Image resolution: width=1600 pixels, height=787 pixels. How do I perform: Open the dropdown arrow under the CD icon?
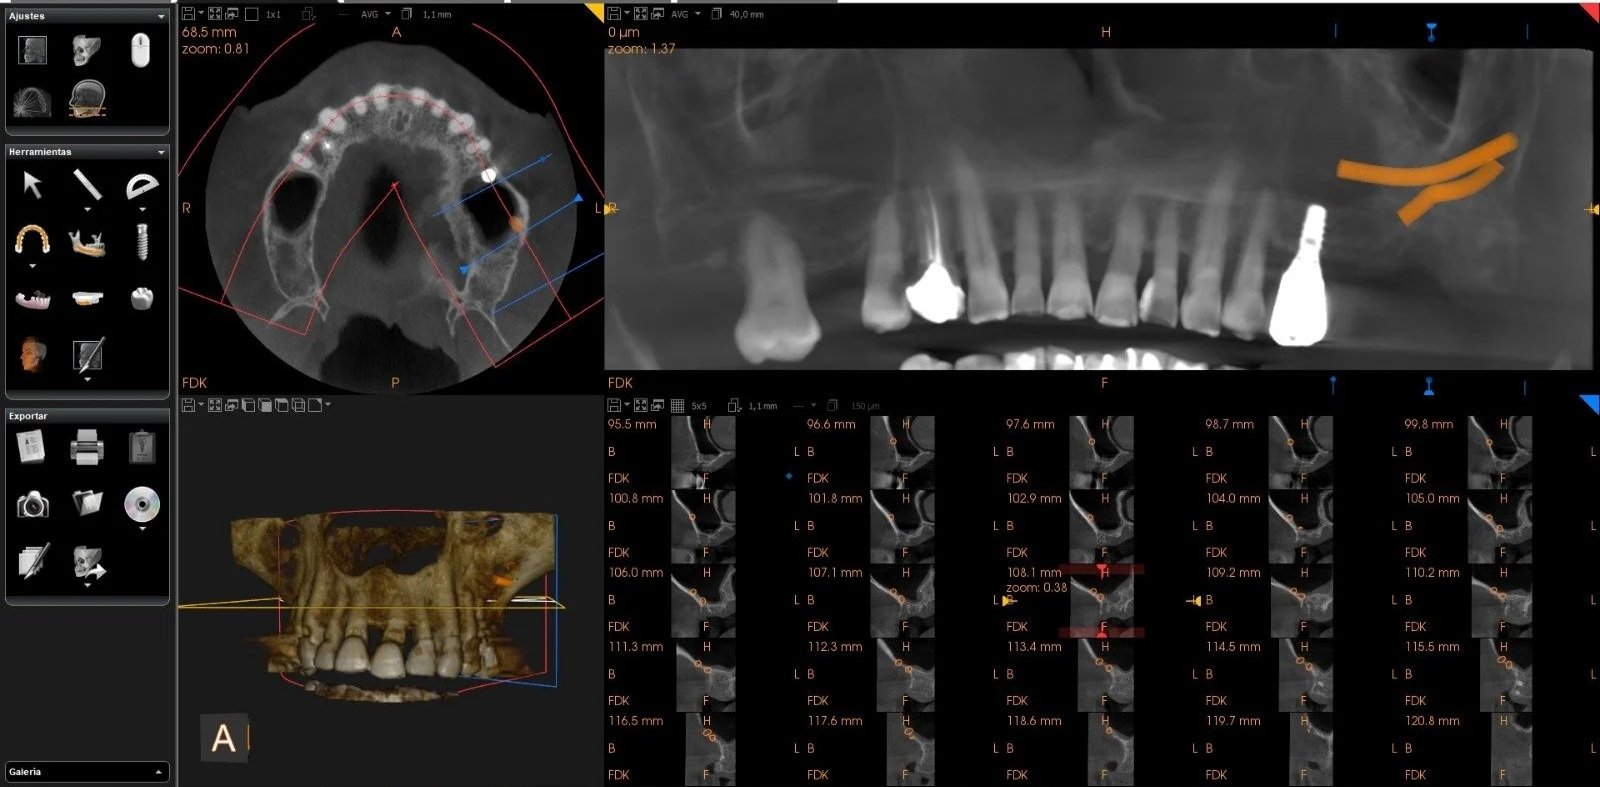tap(142, 528)
